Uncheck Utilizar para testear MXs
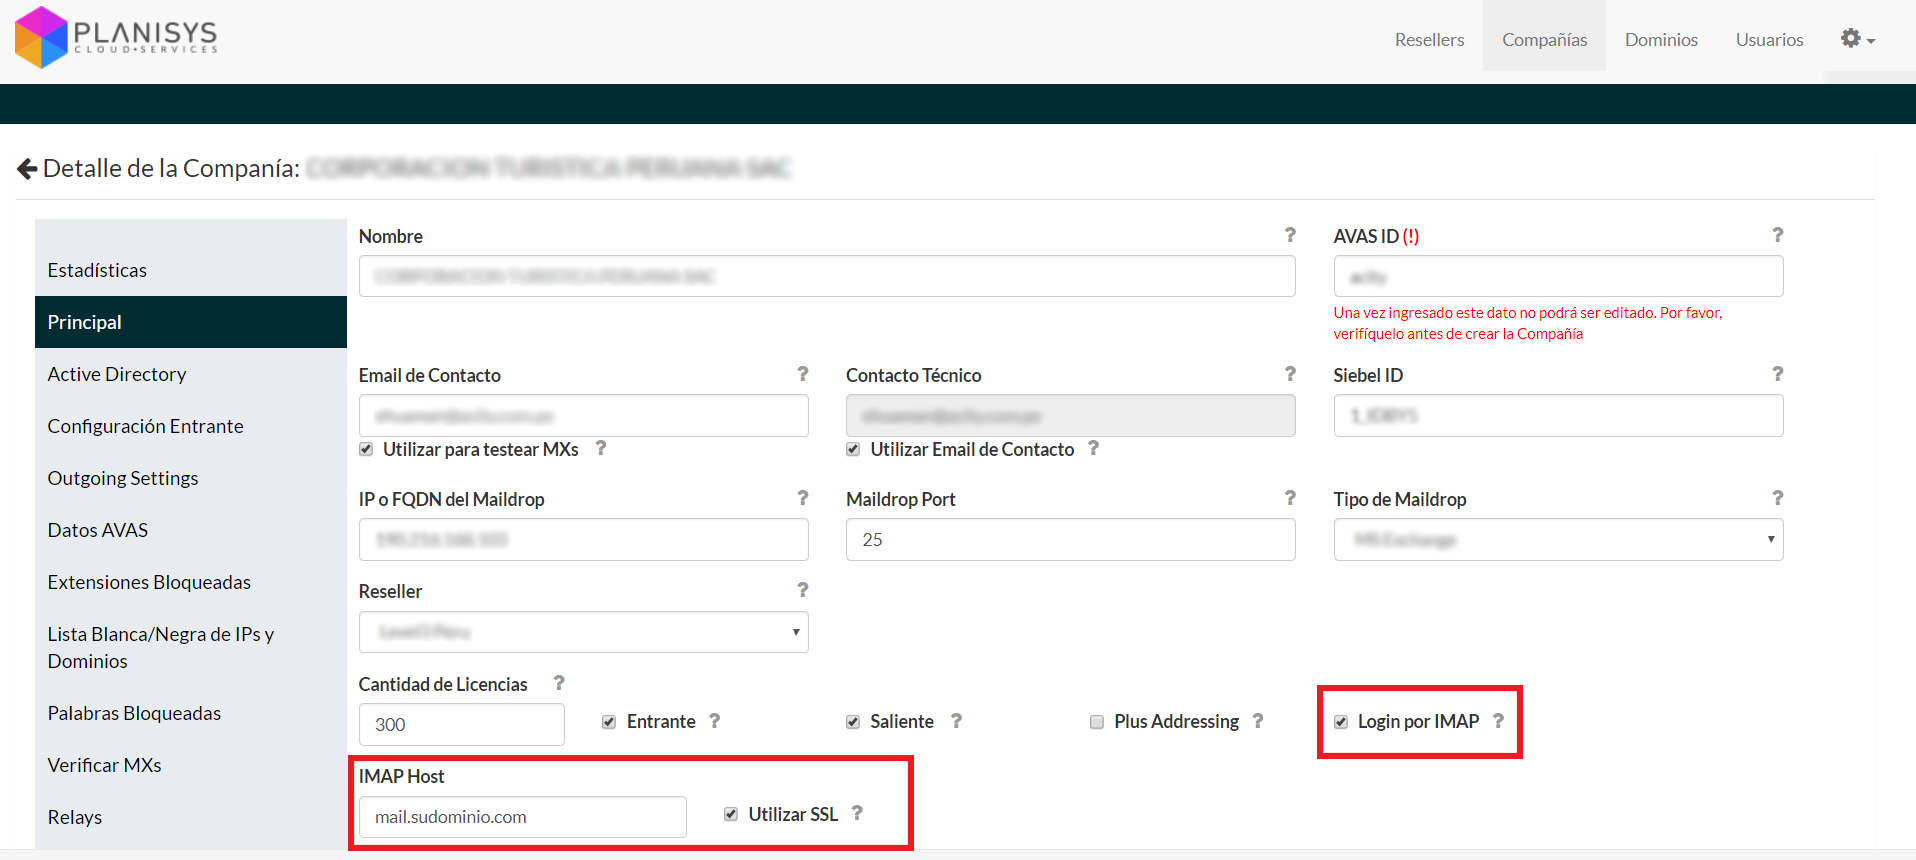 click(366, 449)
